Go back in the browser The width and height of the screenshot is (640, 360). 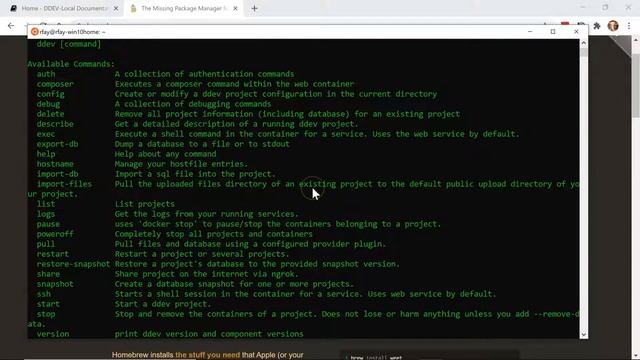(11, 25)
